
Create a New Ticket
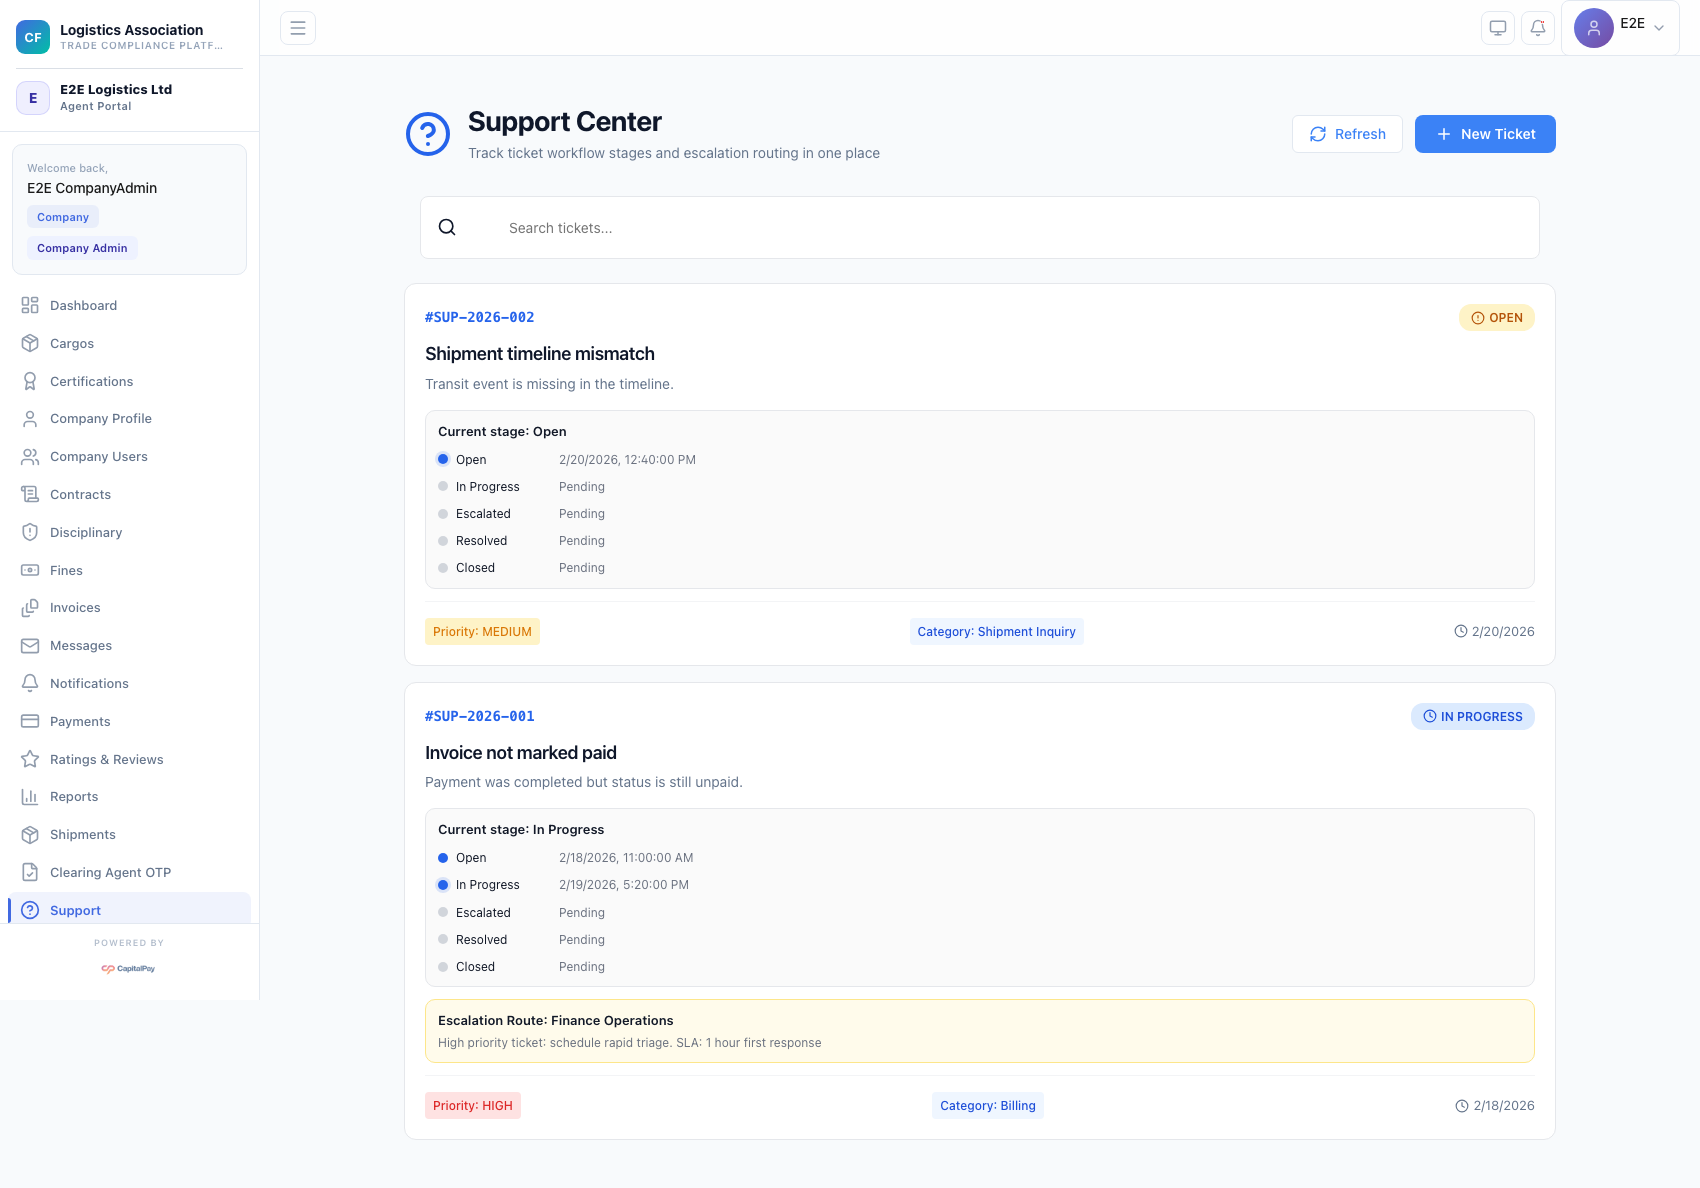click(x=1485, y=134)
